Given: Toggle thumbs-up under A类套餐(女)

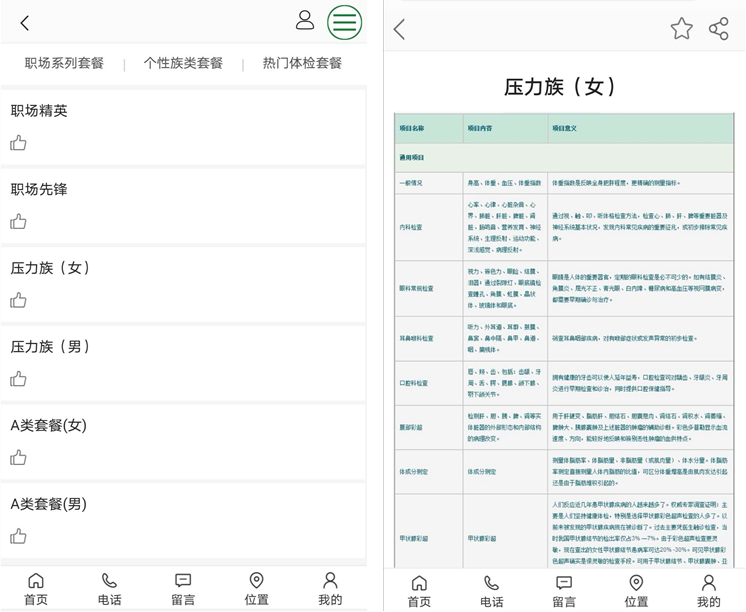Looking at the screenshot, I should [18, 457].
